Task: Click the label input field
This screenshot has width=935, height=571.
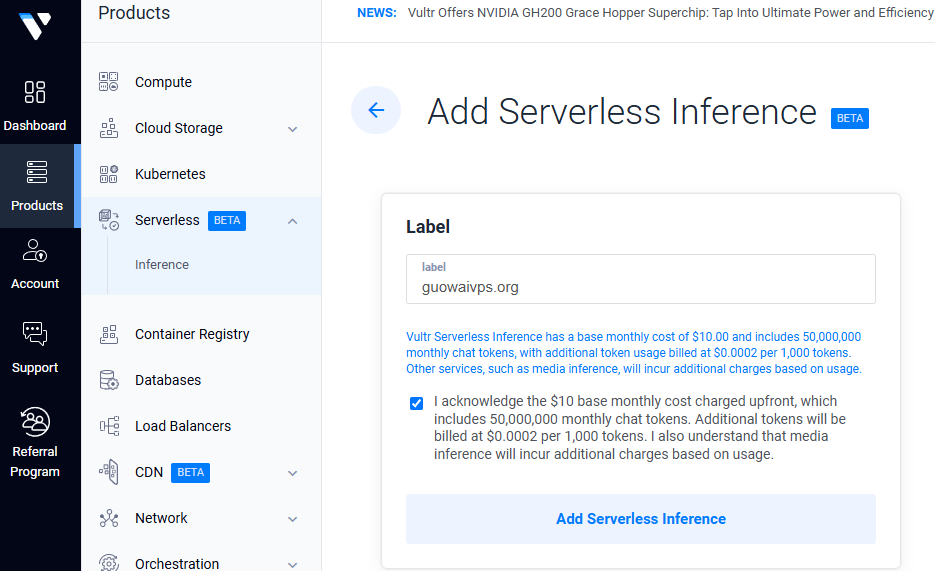Action: coord(640,279)
